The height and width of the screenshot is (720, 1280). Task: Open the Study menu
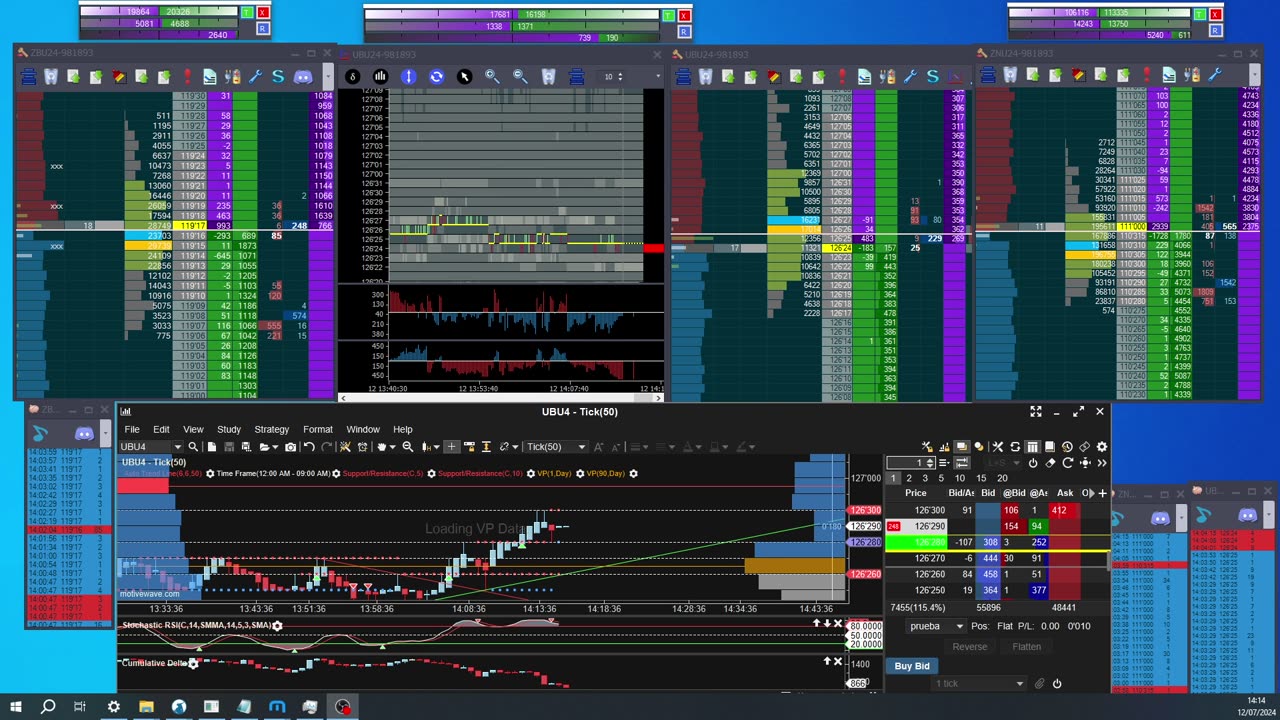229,429
